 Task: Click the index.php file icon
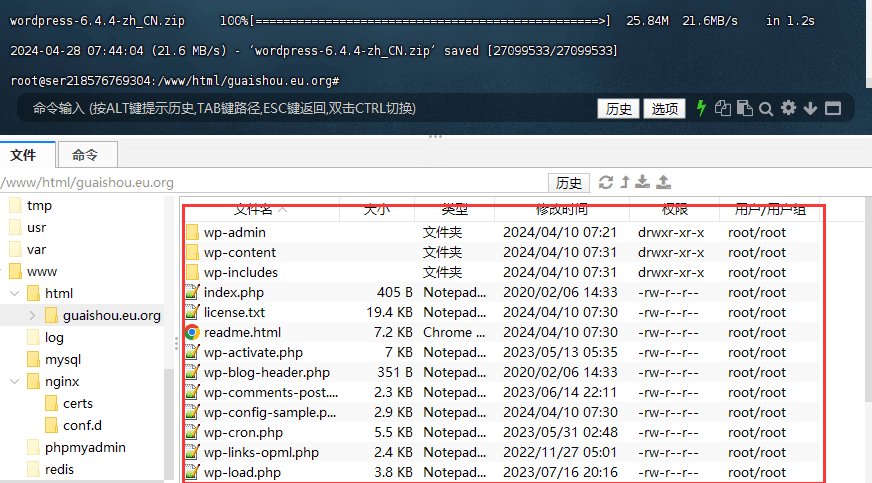(x=192, y=292)
